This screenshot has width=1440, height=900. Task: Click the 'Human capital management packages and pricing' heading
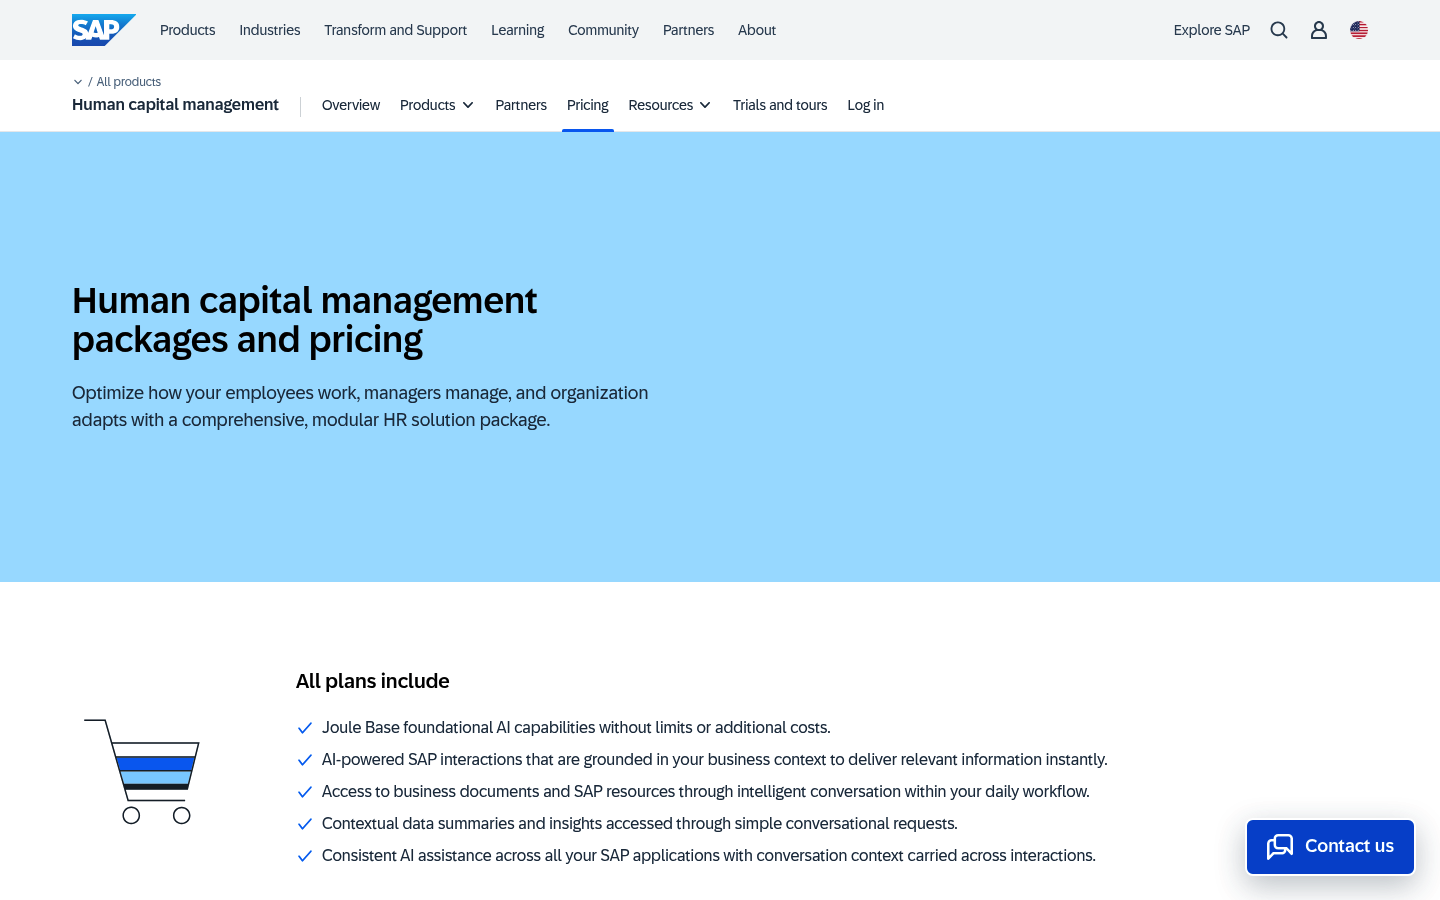(305, 320)
